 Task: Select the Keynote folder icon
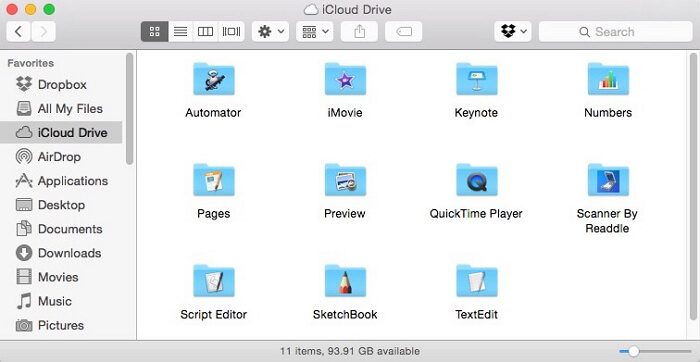[476, 79]
